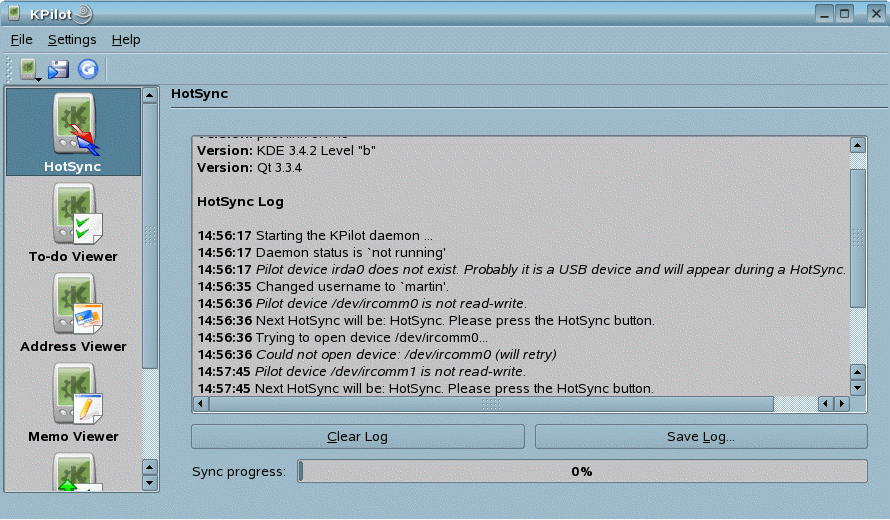
Task: Open the Memo Viewer panel
Action: click(x=73, y=403)
